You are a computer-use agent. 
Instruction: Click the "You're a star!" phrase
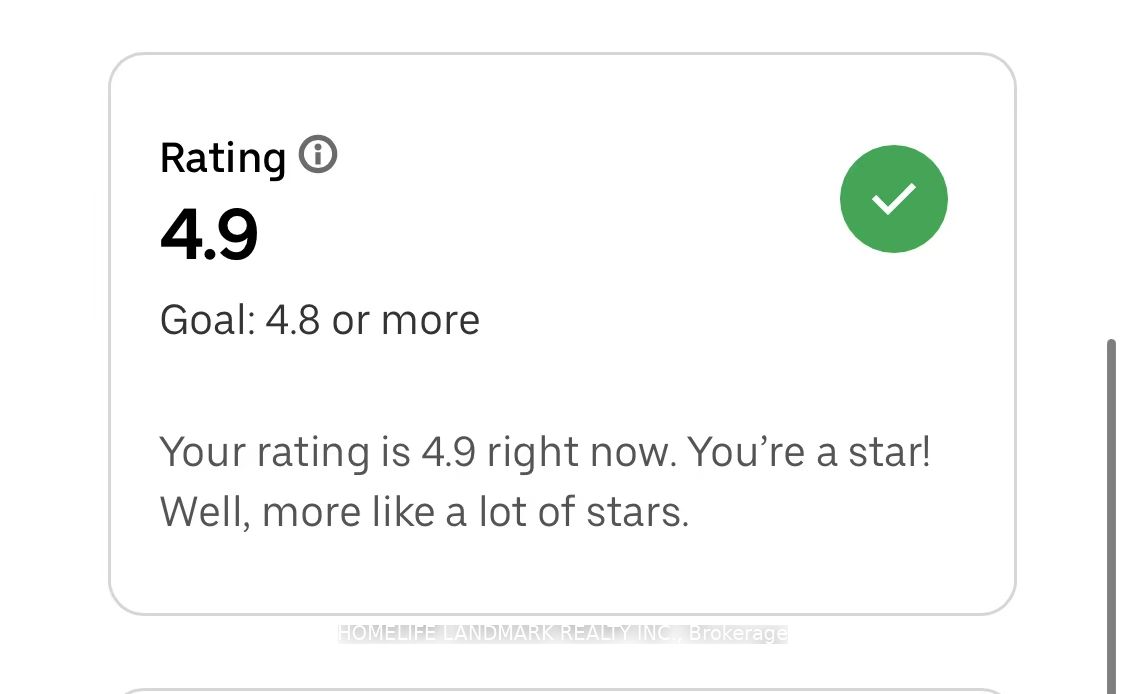coord(810,452)
